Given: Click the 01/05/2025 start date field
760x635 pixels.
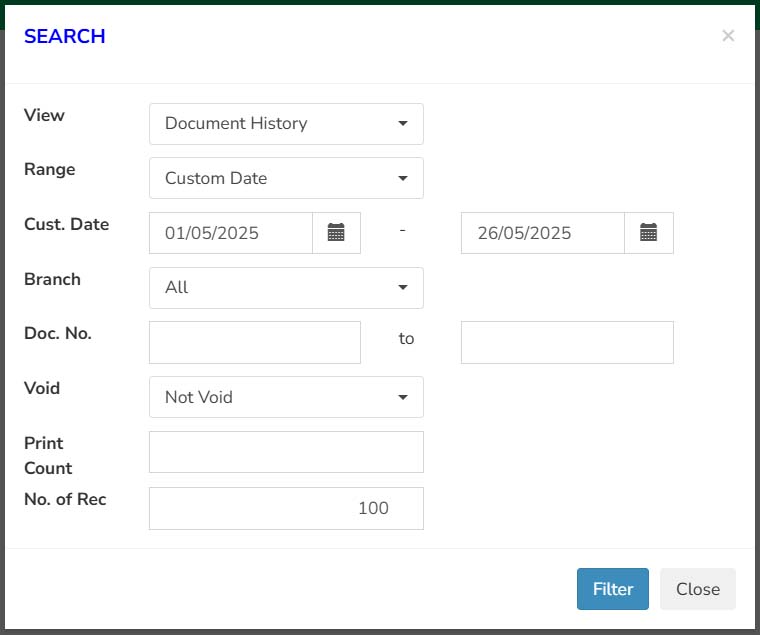Looking at the screenshot, I should 231,233.
